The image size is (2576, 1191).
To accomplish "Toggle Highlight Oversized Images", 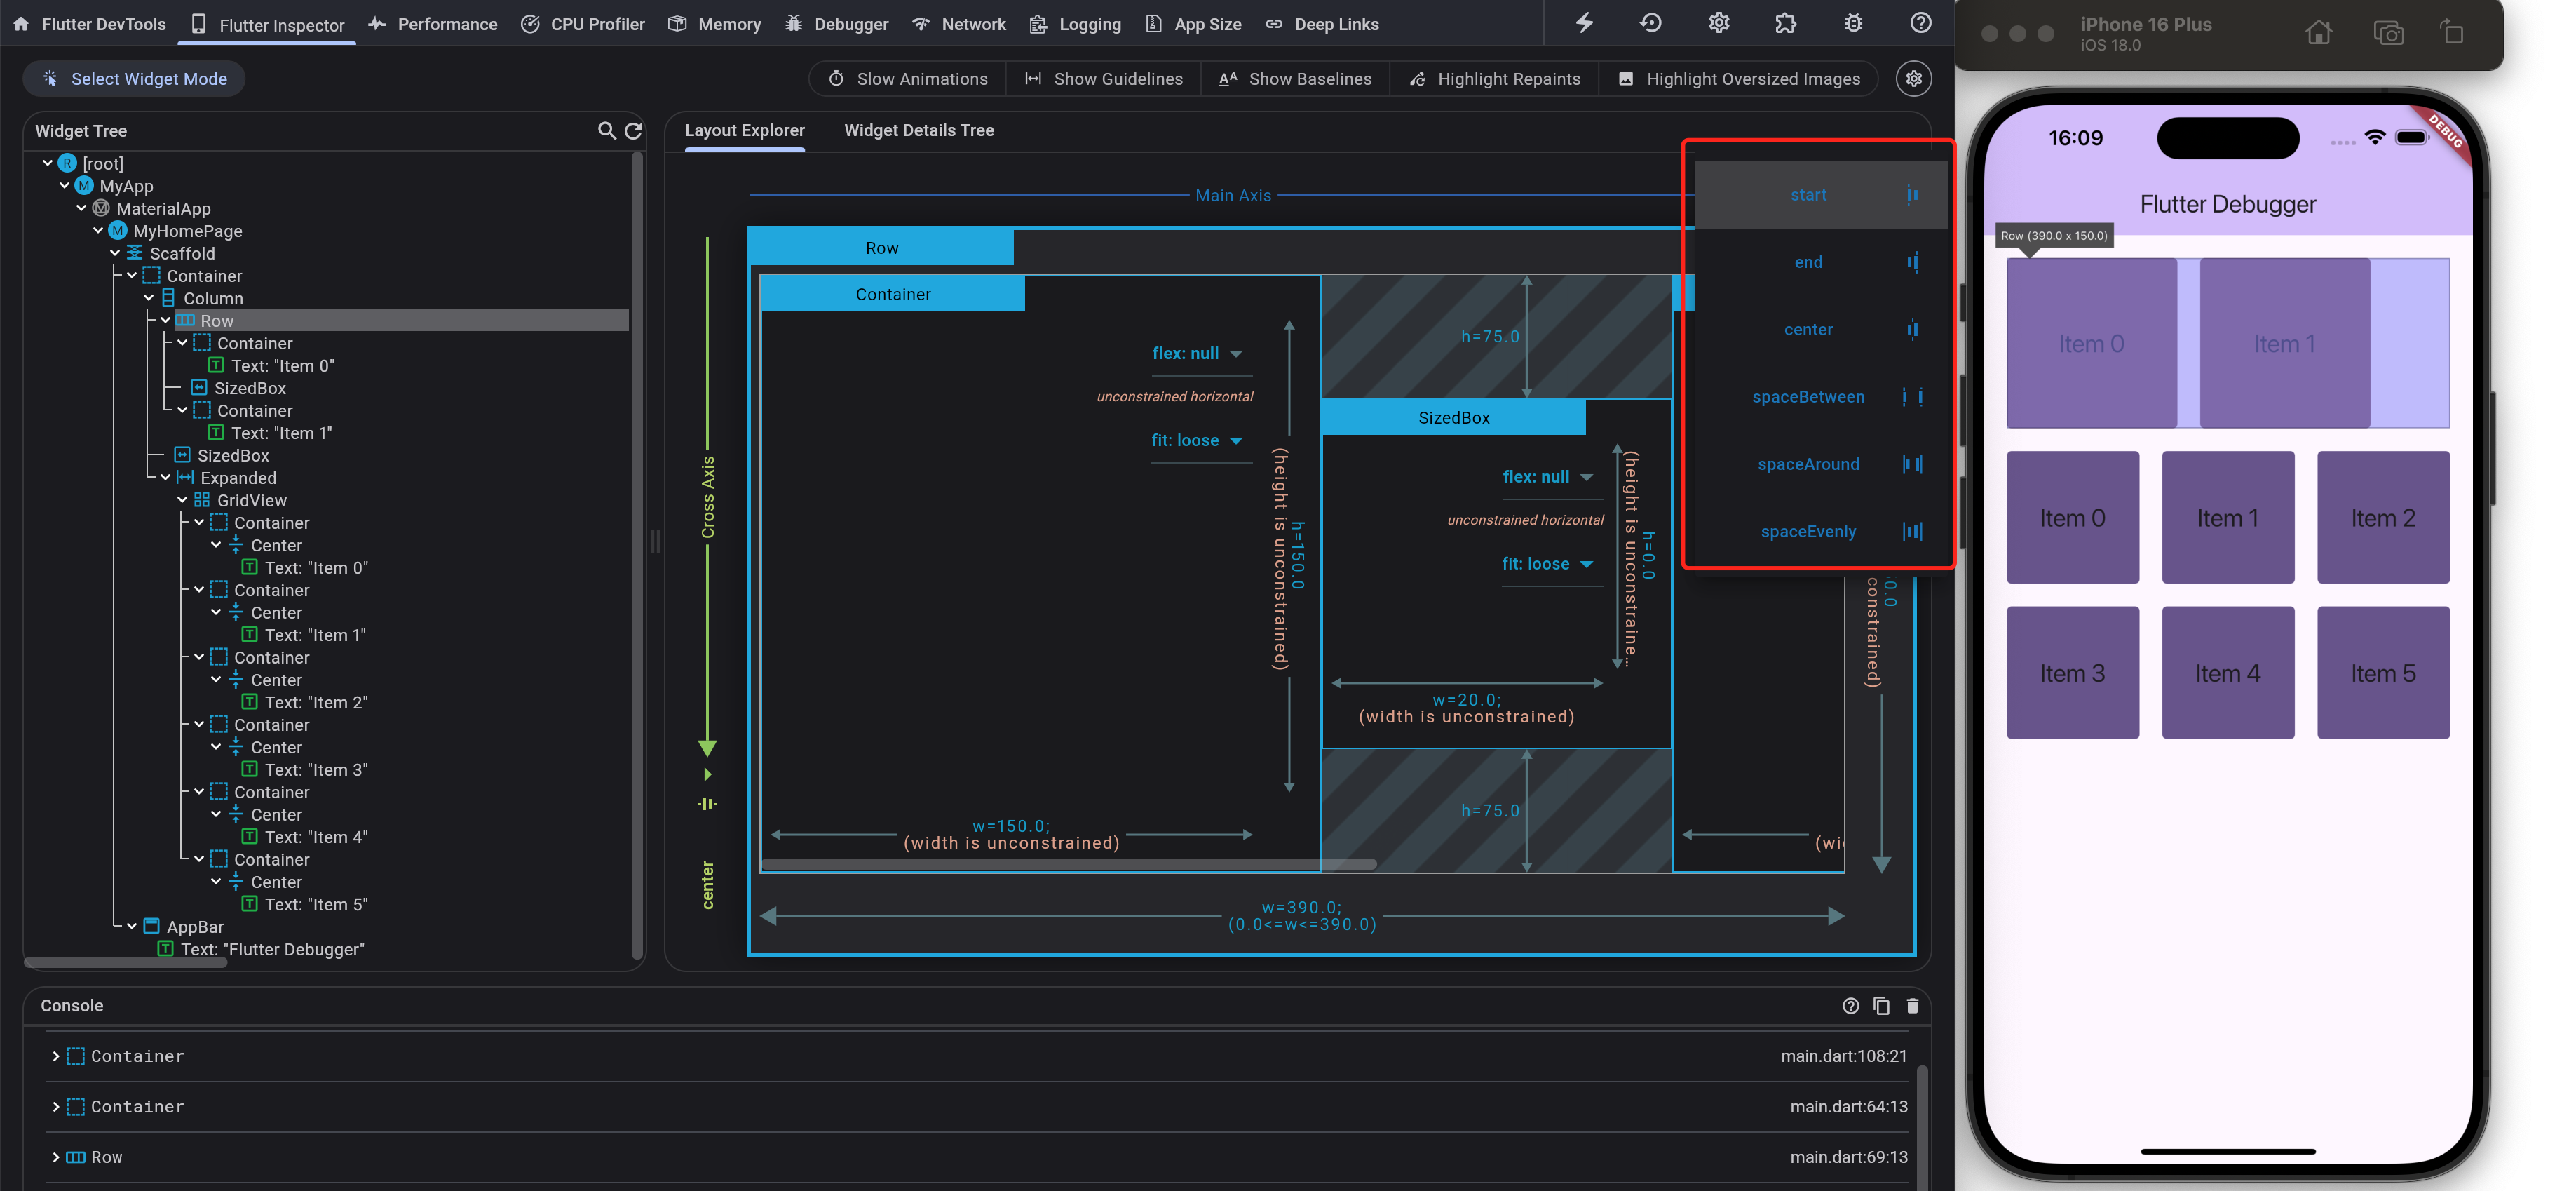I will [x=1738, y=79].
